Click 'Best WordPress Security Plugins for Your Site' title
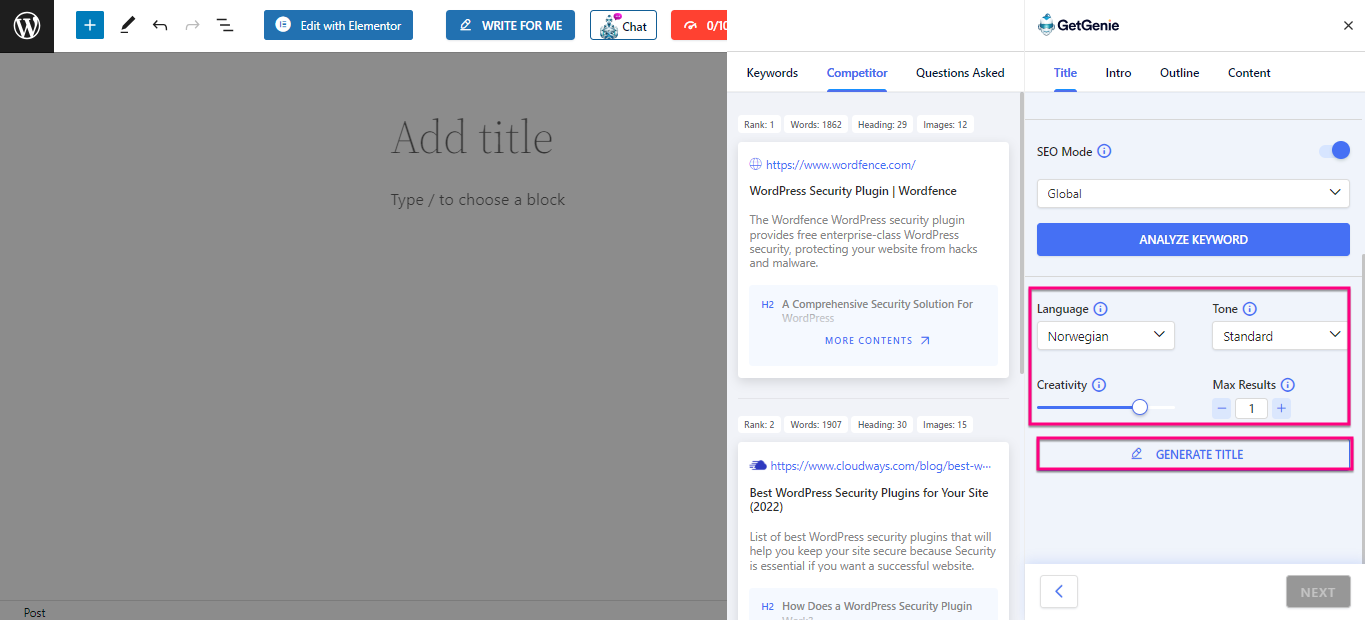 [869, 499]
